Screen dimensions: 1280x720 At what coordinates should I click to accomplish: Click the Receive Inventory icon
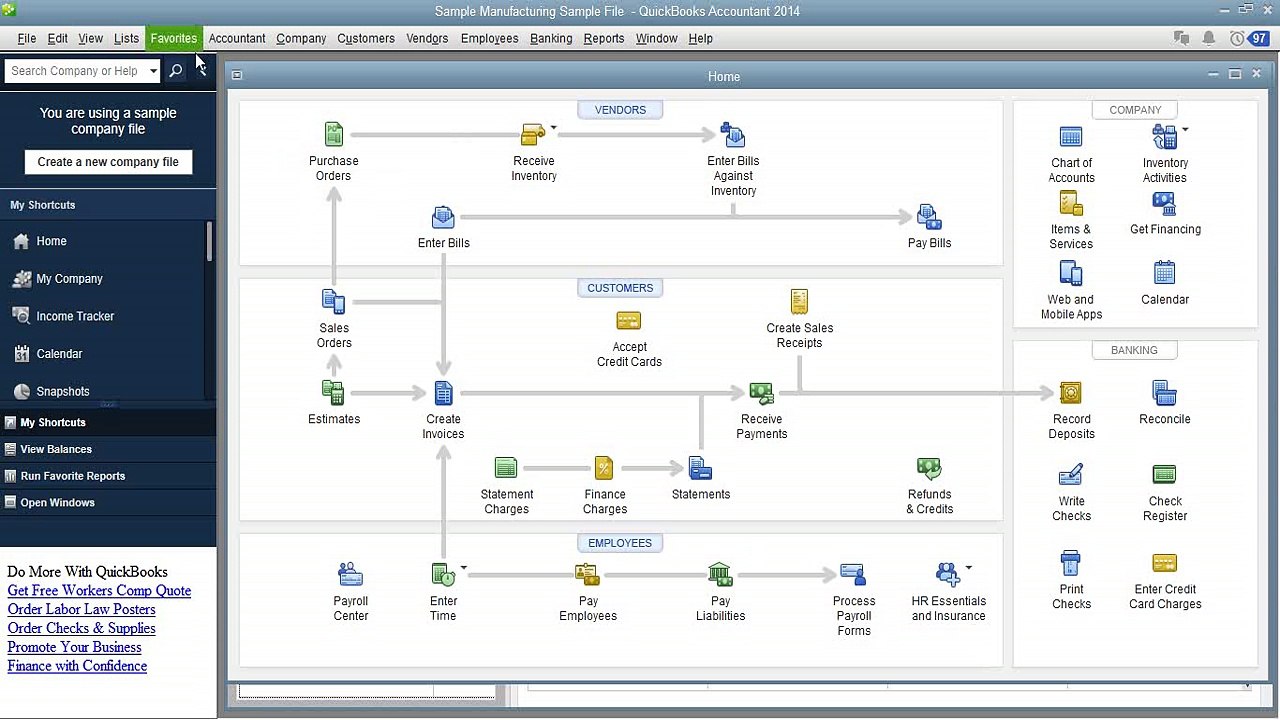click(x=533, y=134)
